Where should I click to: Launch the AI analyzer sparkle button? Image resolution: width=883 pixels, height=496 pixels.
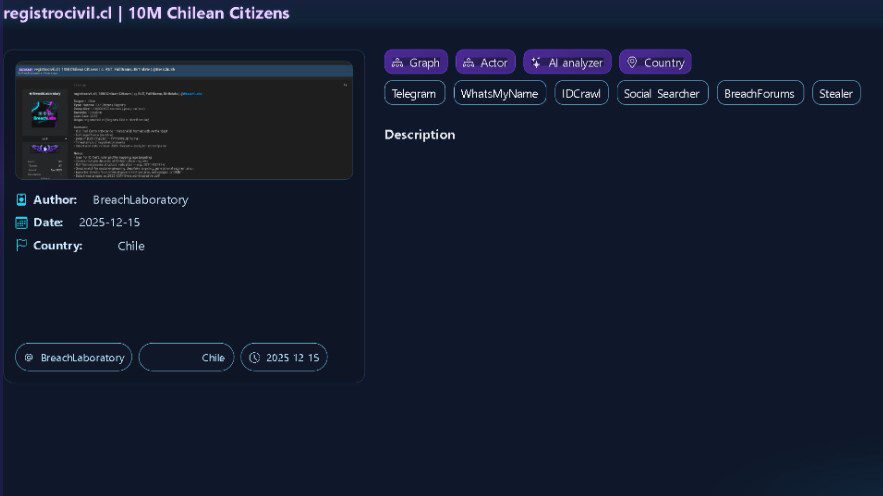[x=566, y=62]
